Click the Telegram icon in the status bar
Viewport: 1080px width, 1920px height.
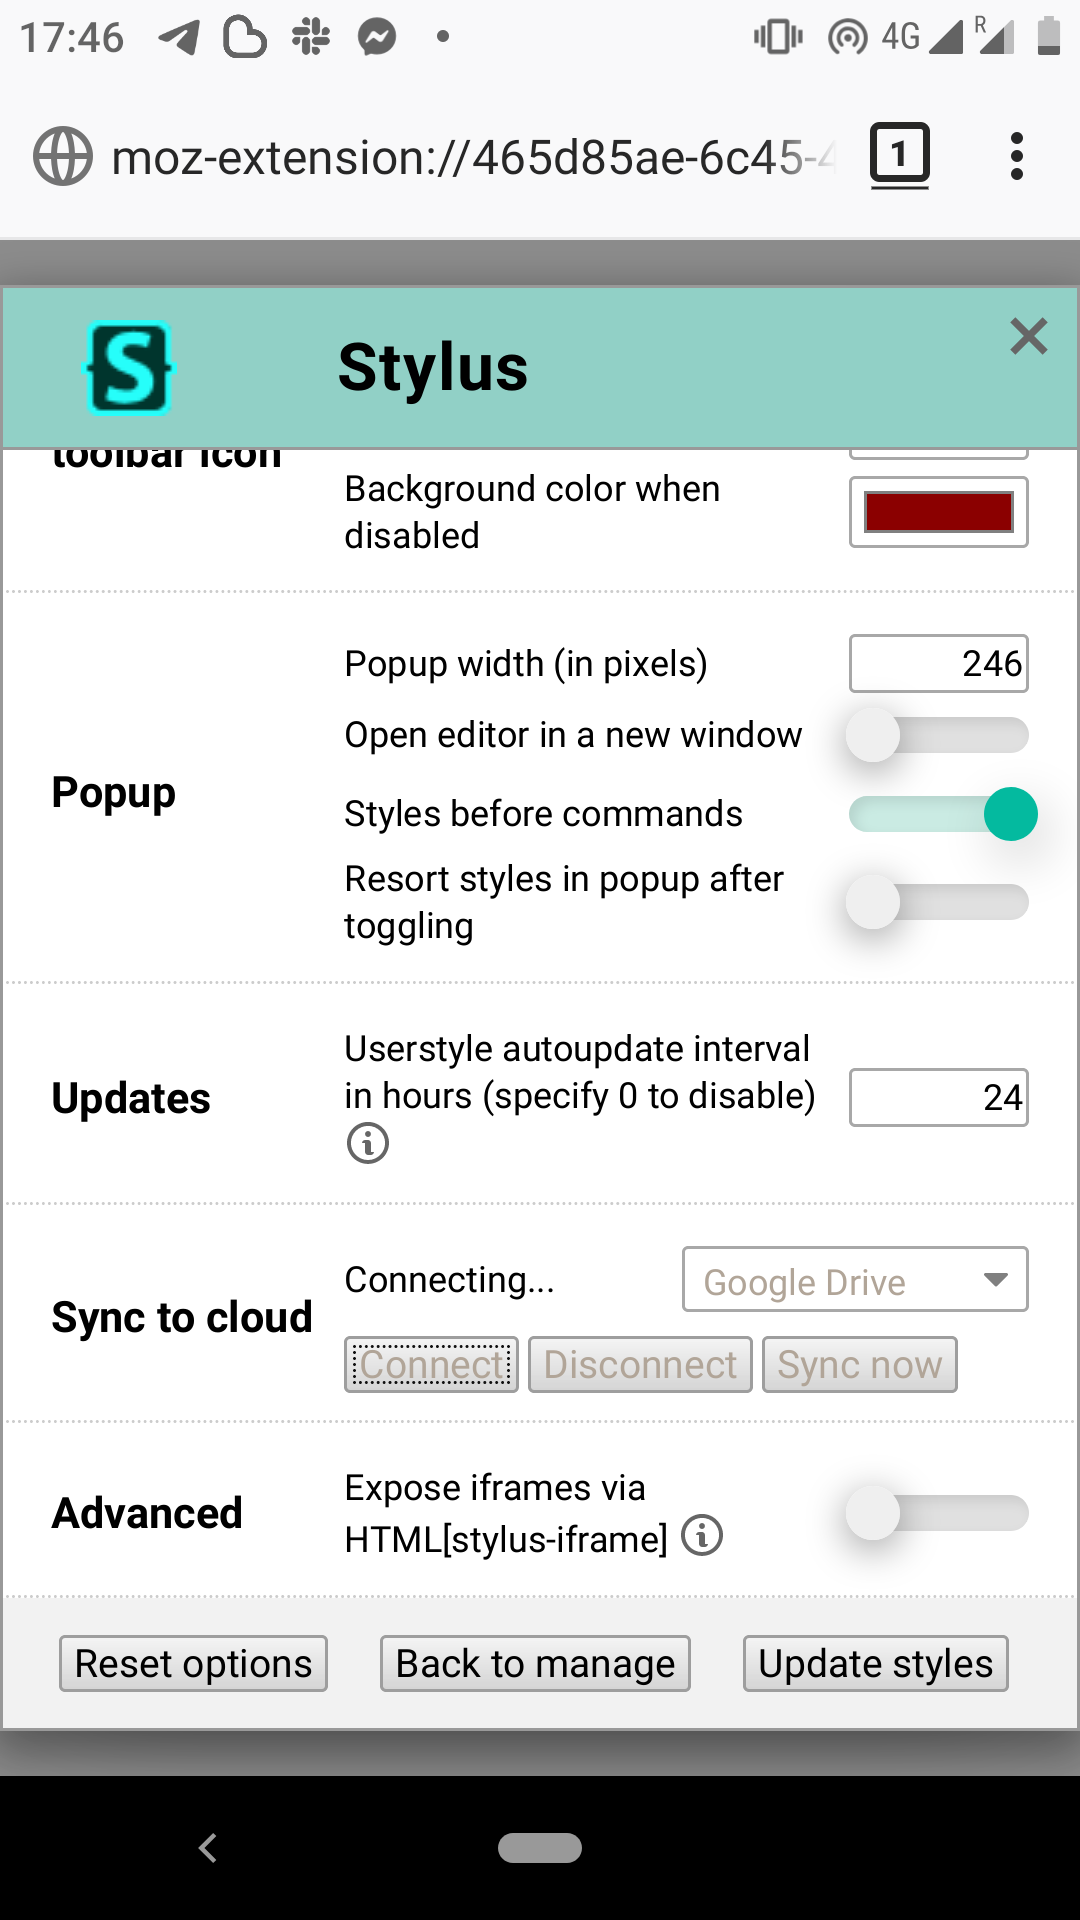coord(178,36)
